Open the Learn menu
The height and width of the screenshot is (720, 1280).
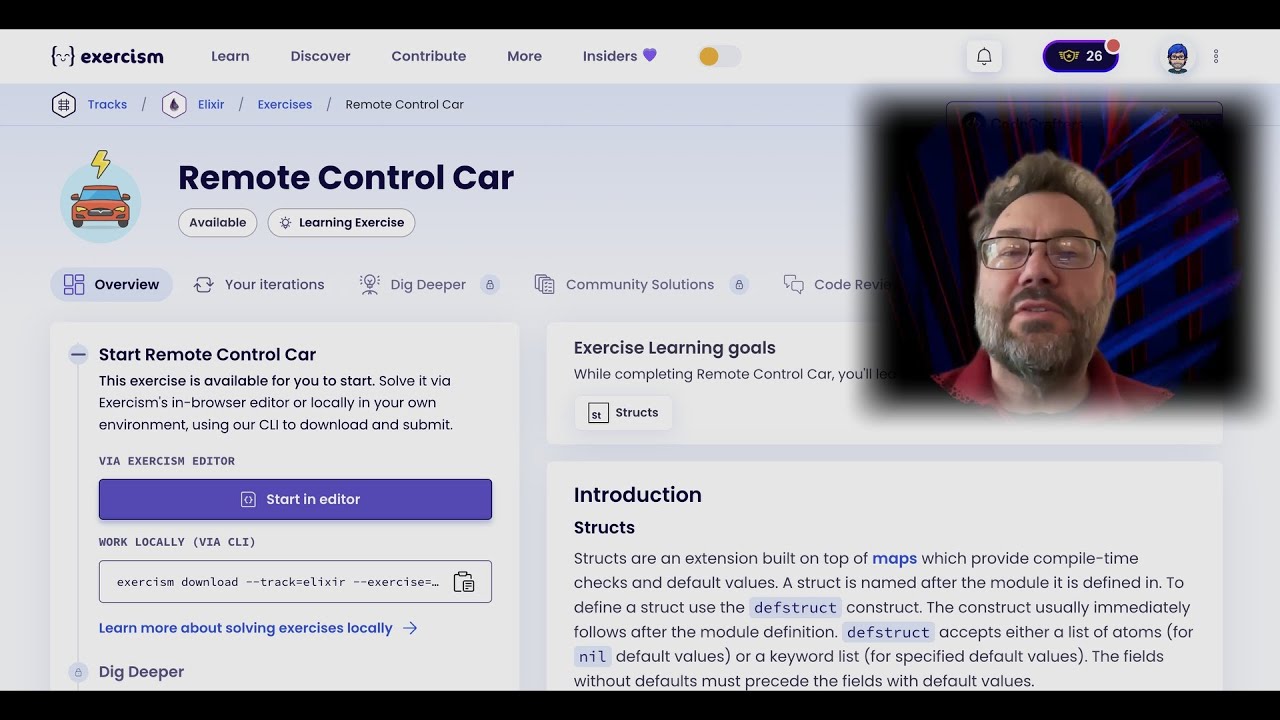[x=230, y=56]
